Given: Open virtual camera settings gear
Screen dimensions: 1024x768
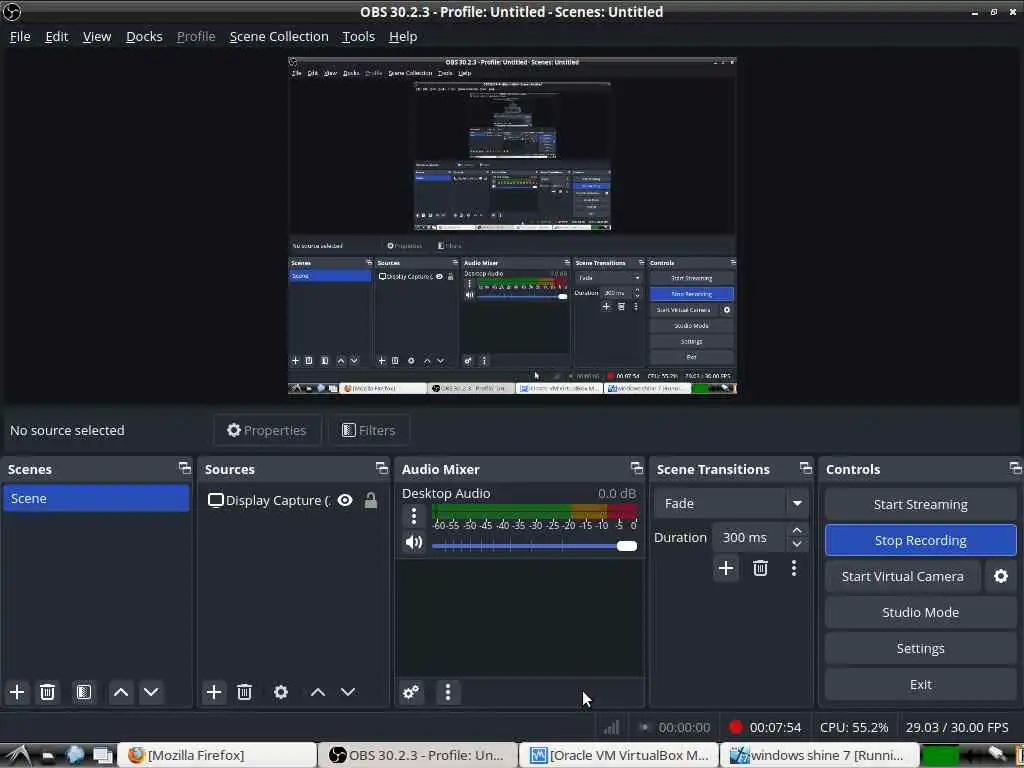Looking at the screenshot, I should click(x=1000, y=576).
